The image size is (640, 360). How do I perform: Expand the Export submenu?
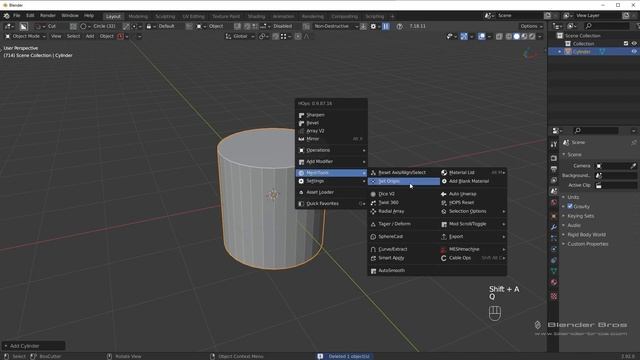473,237
